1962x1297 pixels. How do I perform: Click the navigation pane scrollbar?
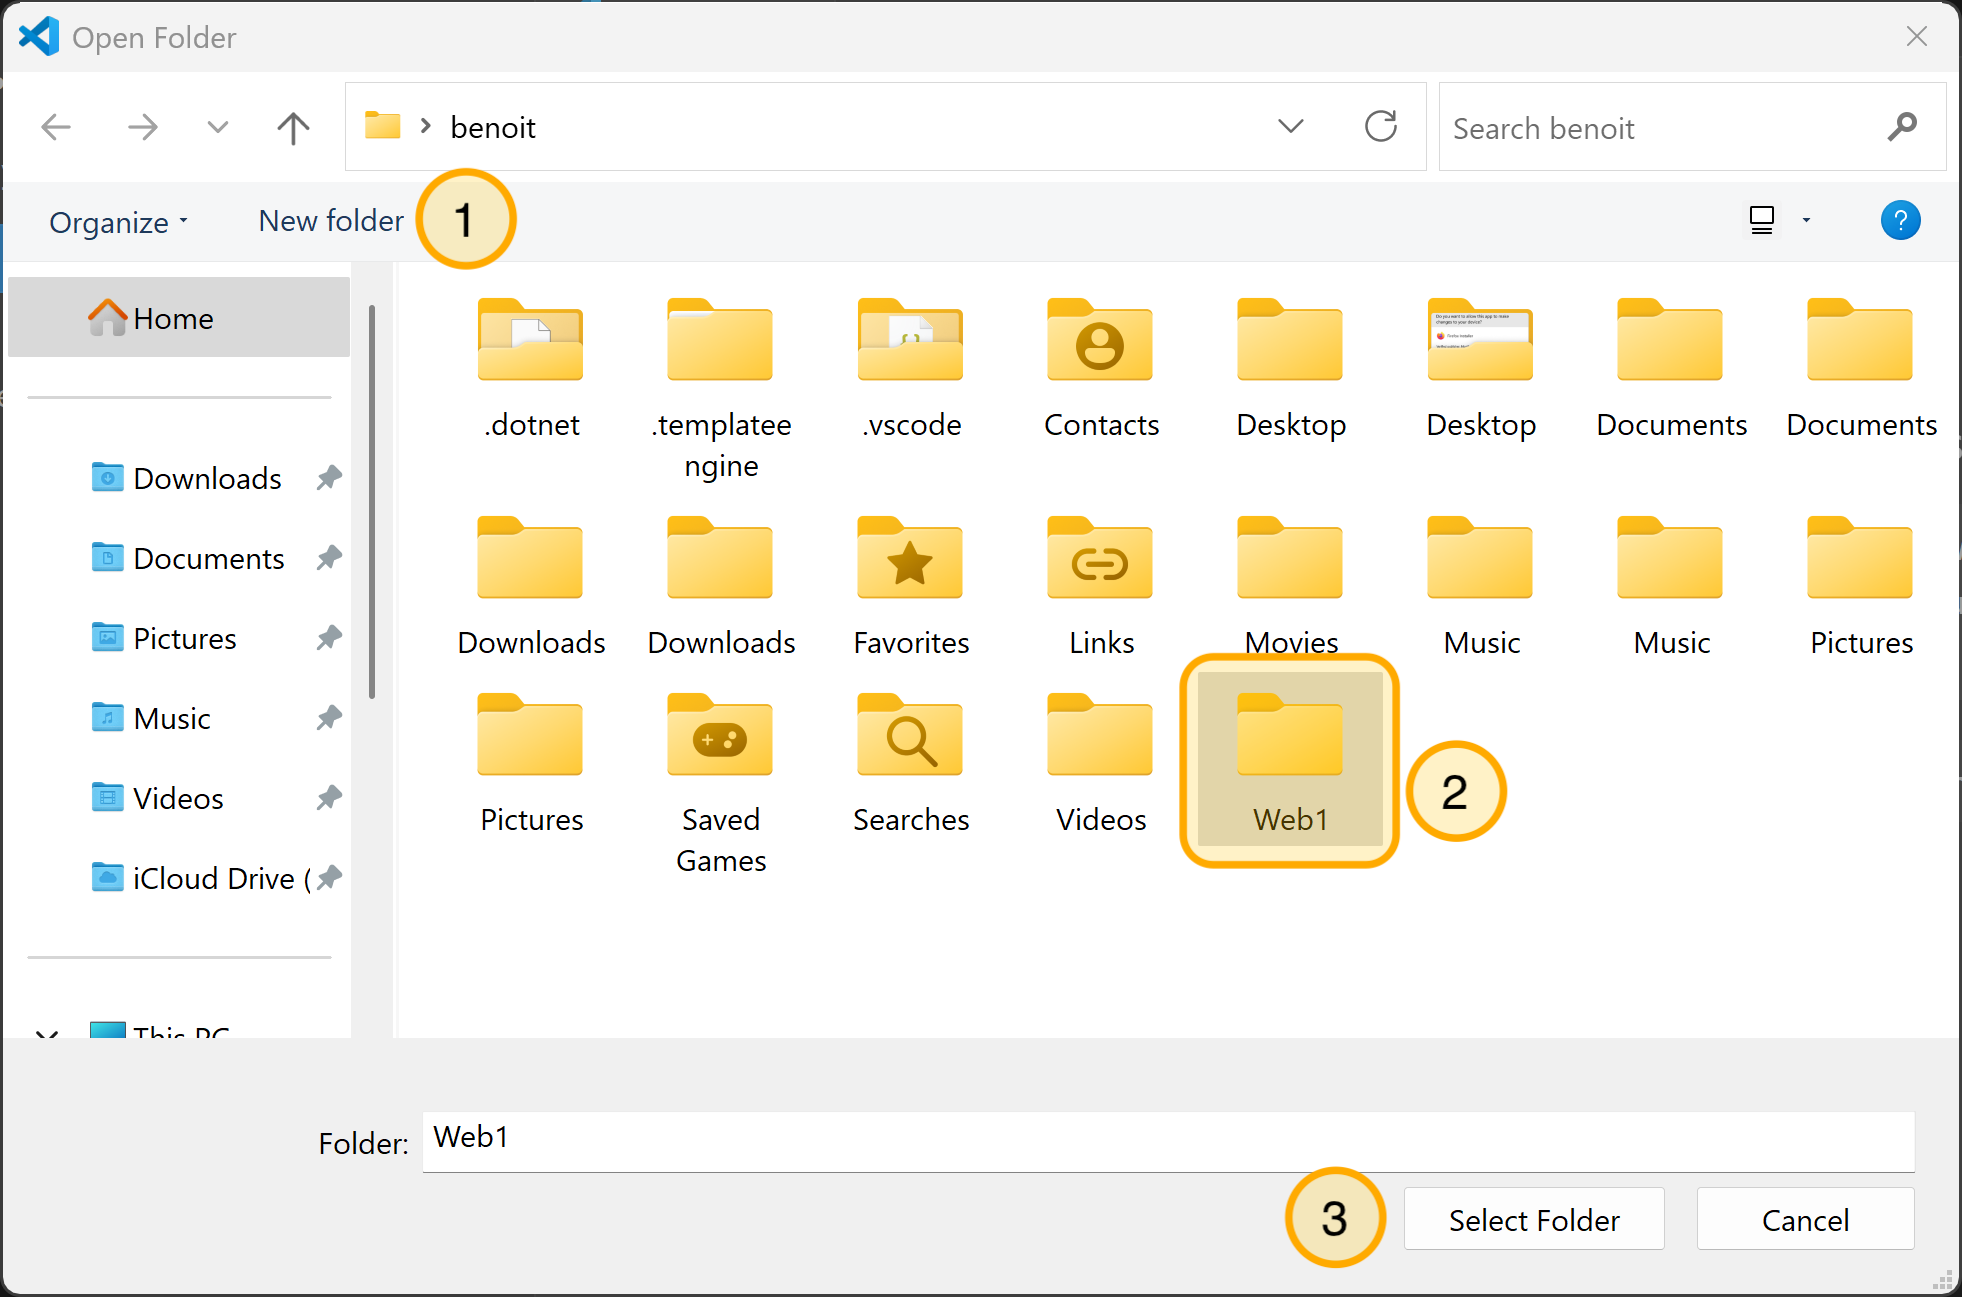click(372, 502)
